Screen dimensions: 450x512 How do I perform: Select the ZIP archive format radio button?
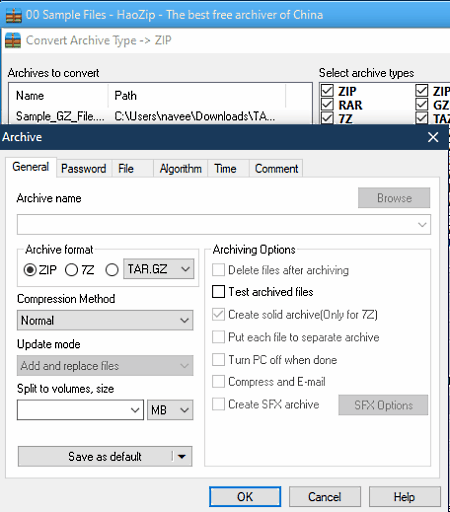(30, 270)
